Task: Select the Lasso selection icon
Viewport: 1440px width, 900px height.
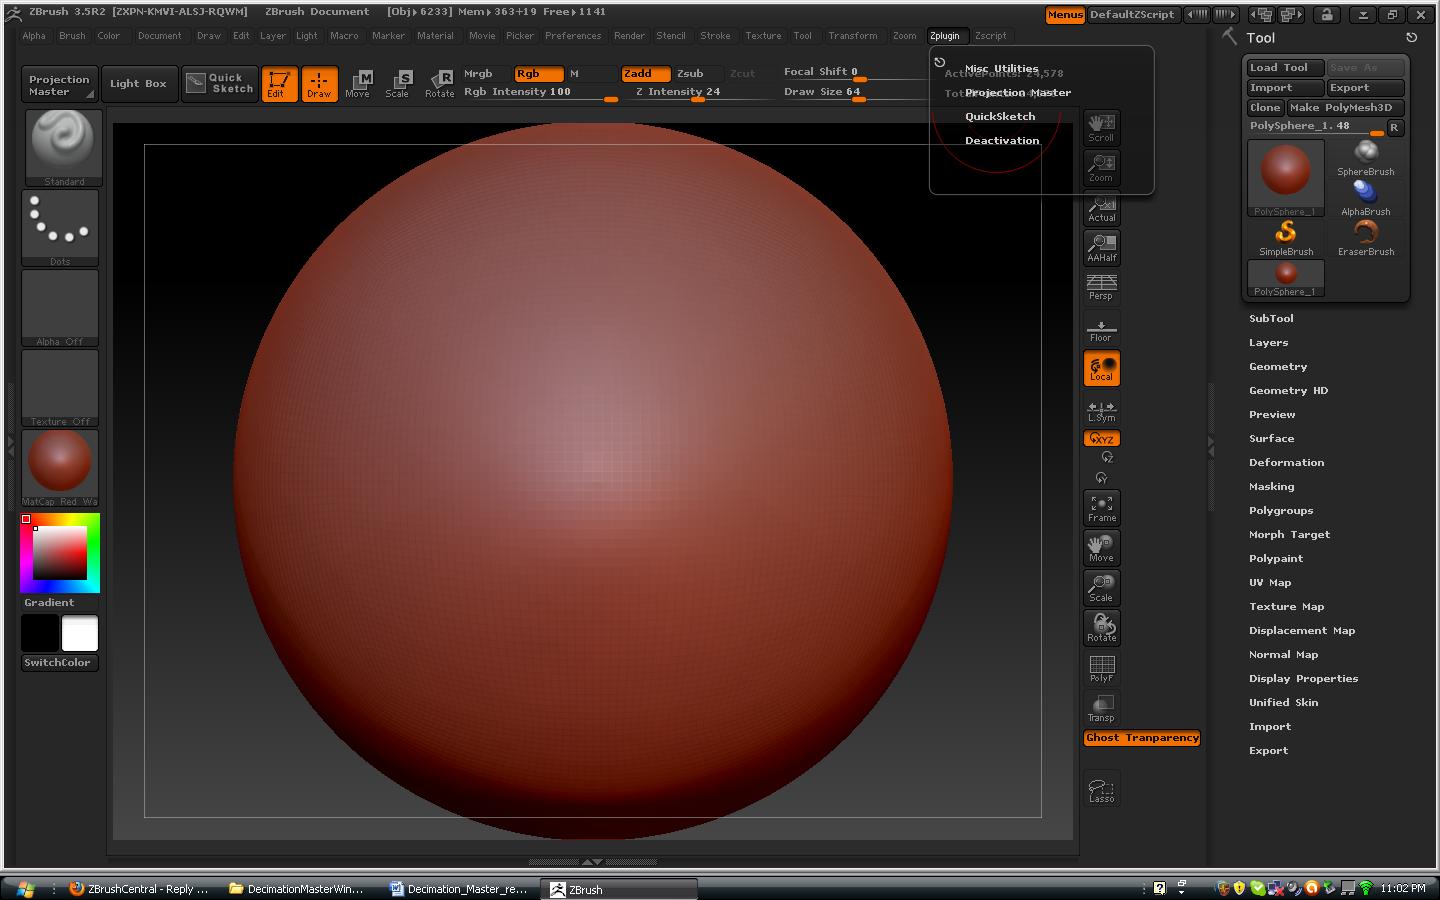Action: [x=1101, y=790]
